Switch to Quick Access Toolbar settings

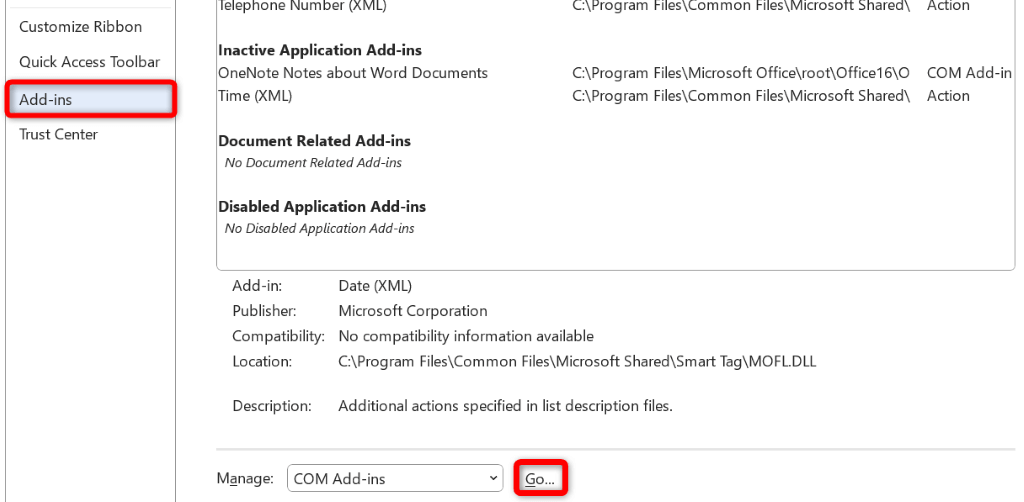89,62
